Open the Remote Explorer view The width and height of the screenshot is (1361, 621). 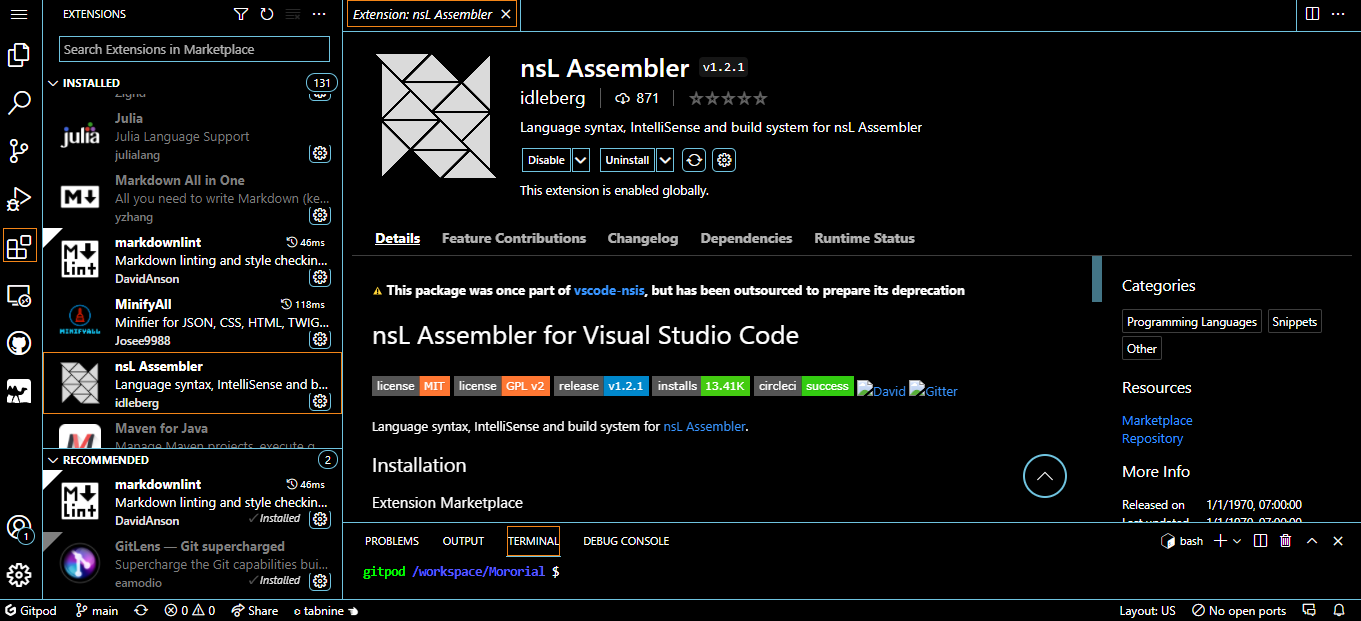pos(19,295)
